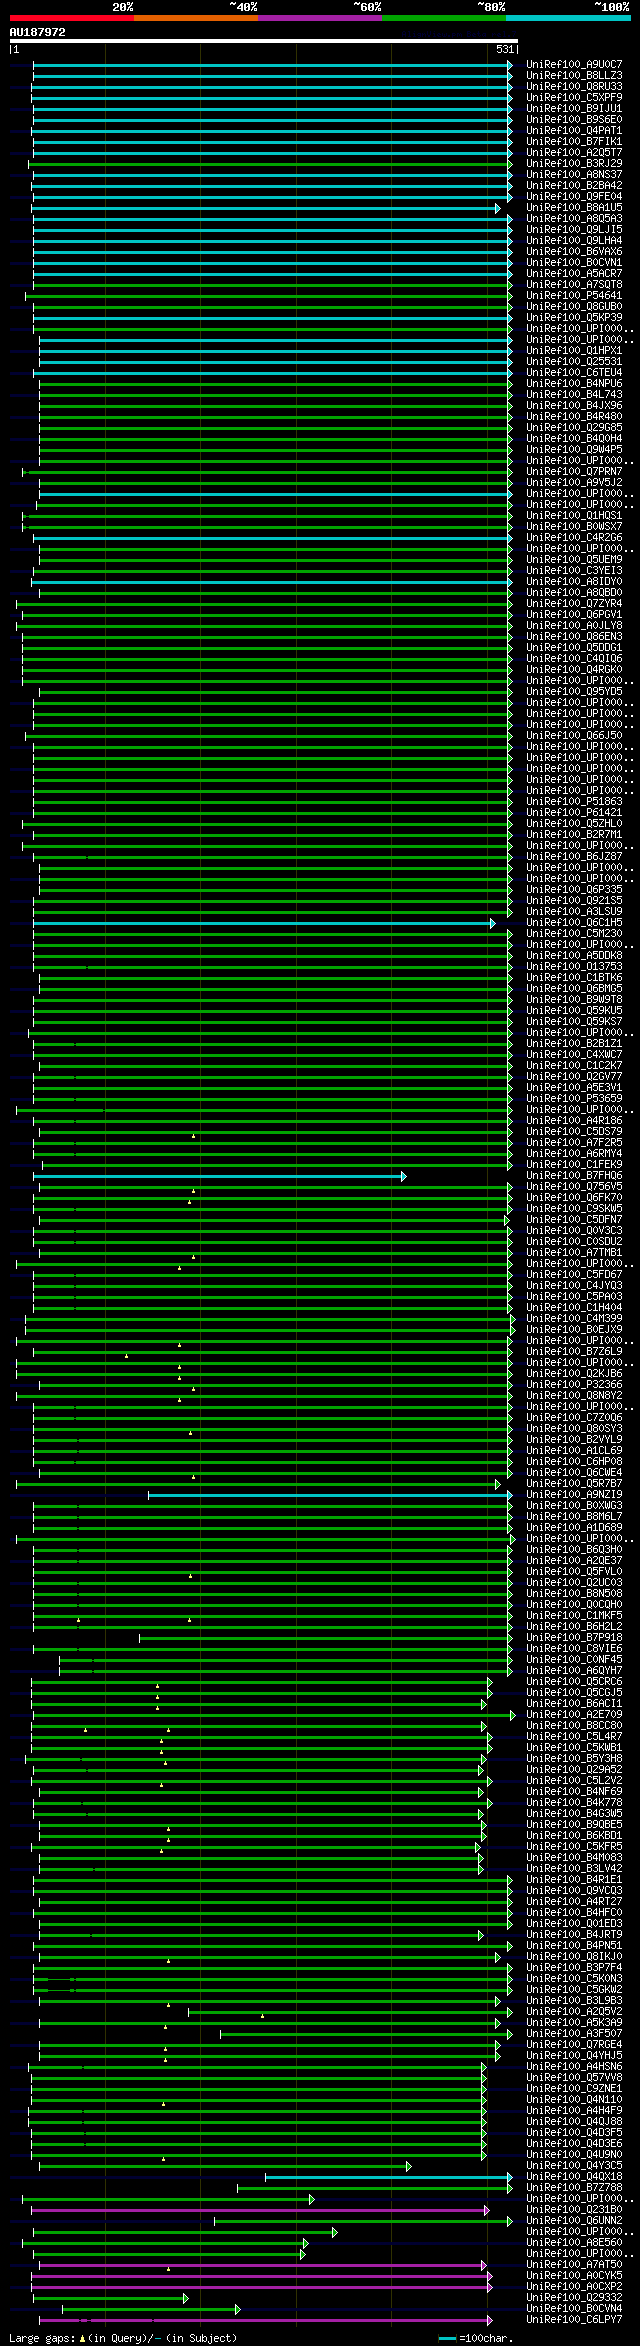Click the UniRef100_Q25531 label
The height and width of the screenshot is (2346, 640).
[x=574, y=362]
